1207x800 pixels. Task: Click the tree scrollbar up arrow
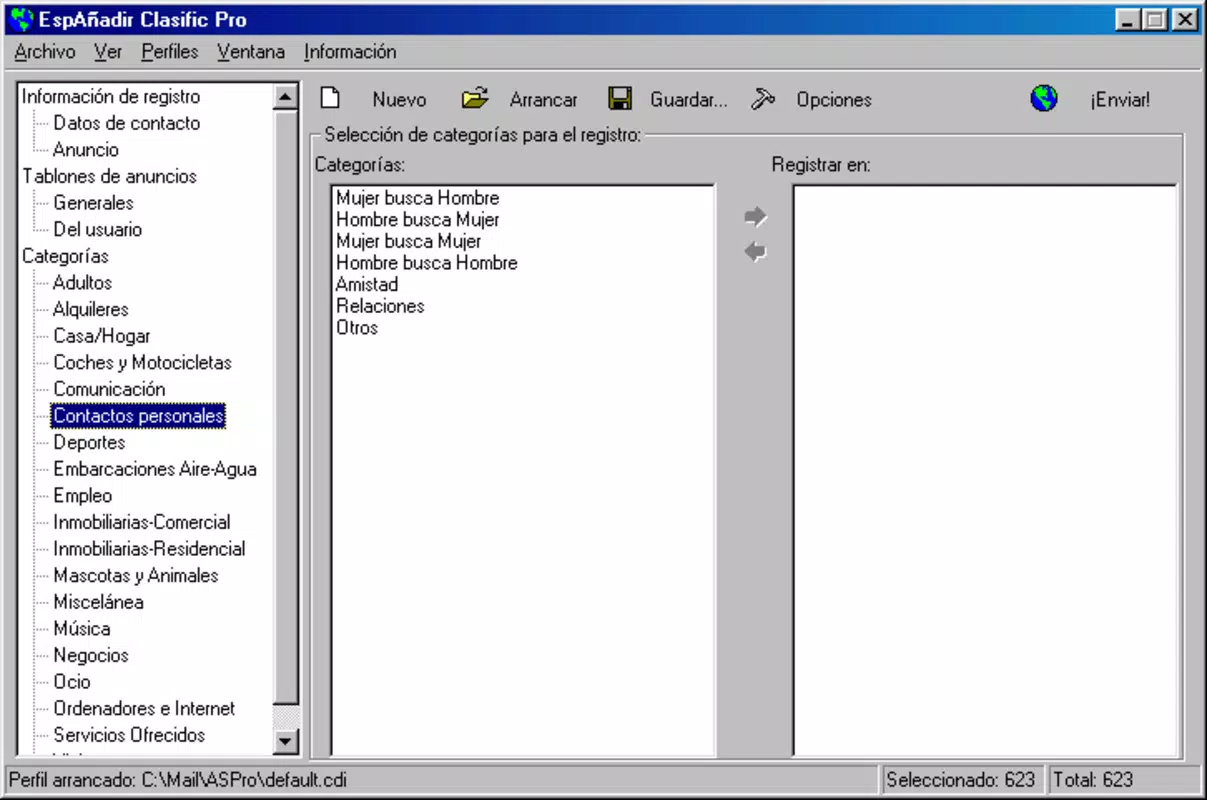point(286,97)
